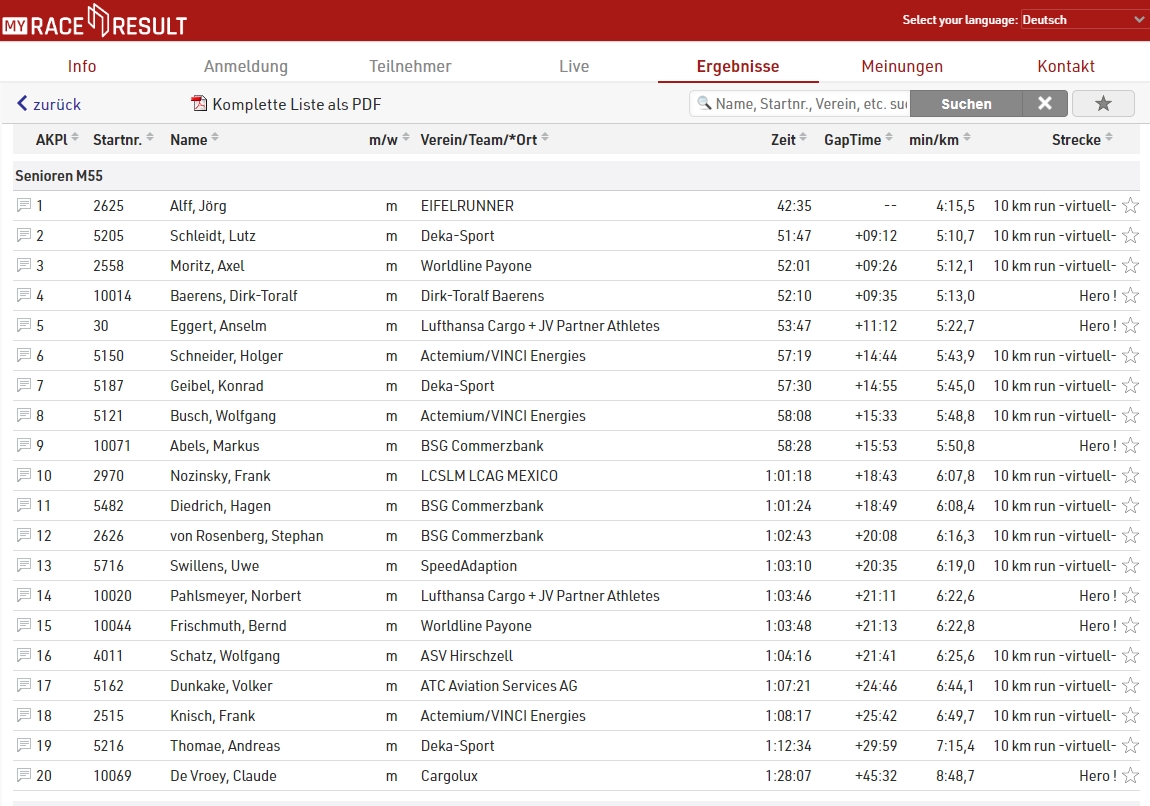Switch to the Teilnehmer tab
The height and width of the screenshot is (806, 1150).
(x=410, y=66)
